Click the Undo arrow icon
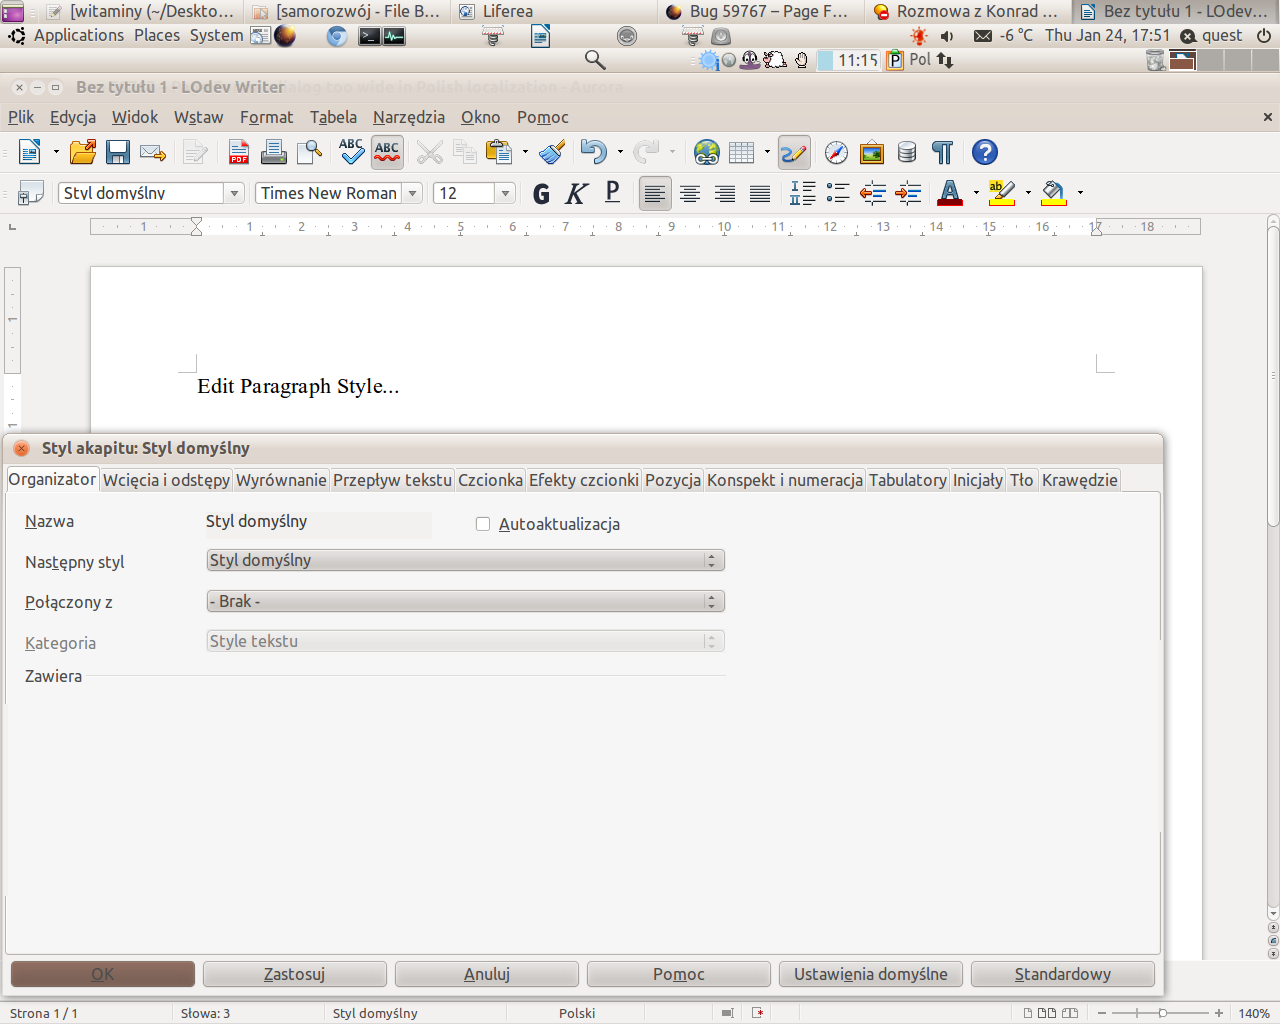 tap(593, 153)
